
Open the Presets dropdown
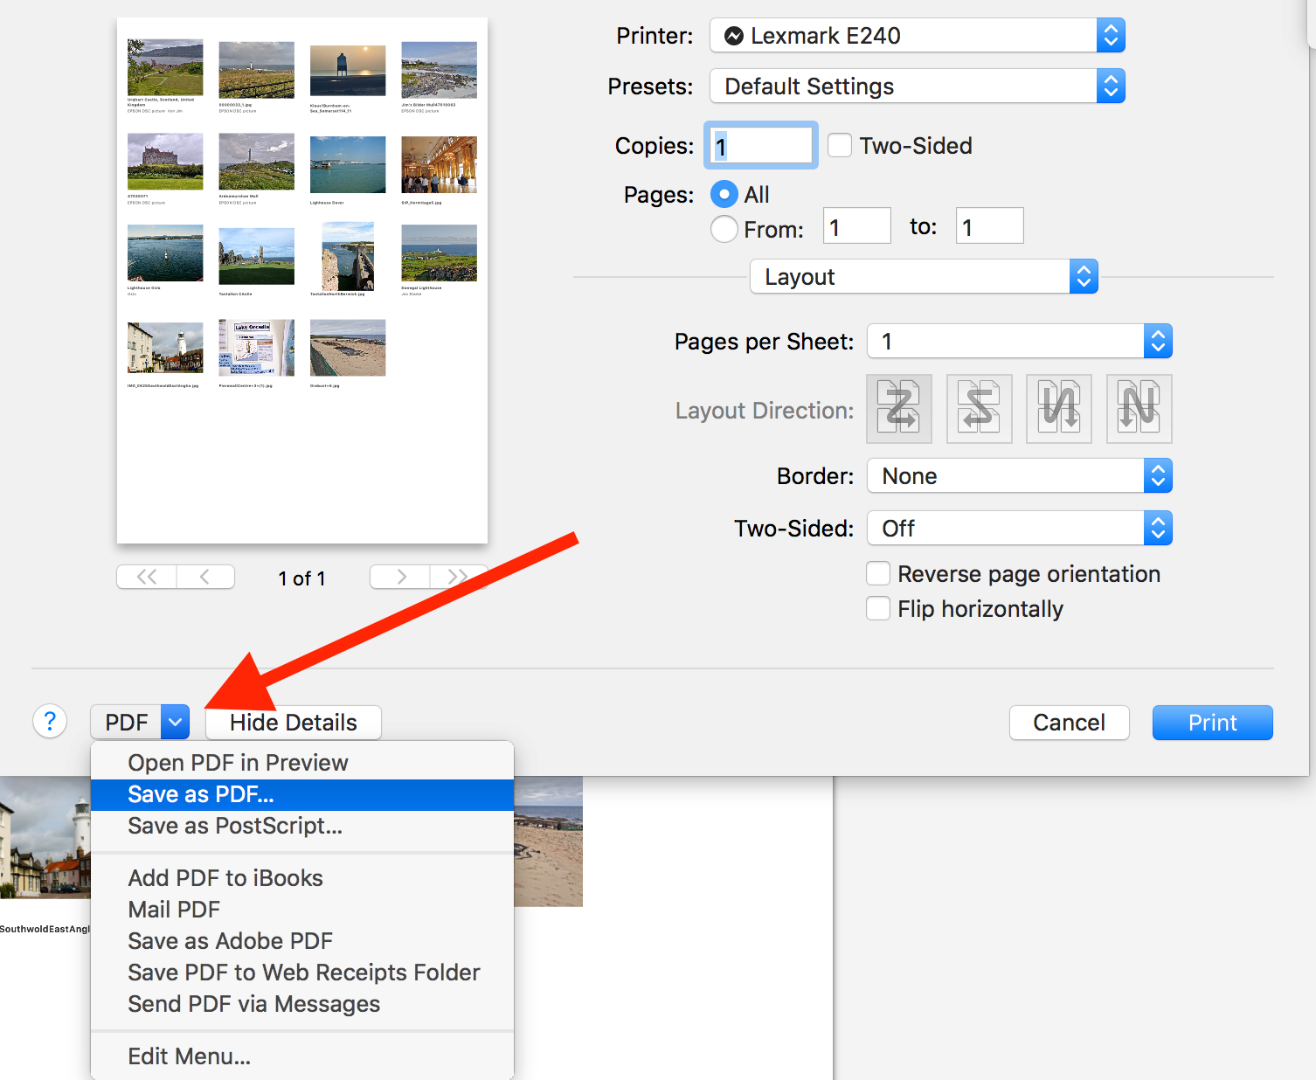pyautogui.click(x=917, y=86)
